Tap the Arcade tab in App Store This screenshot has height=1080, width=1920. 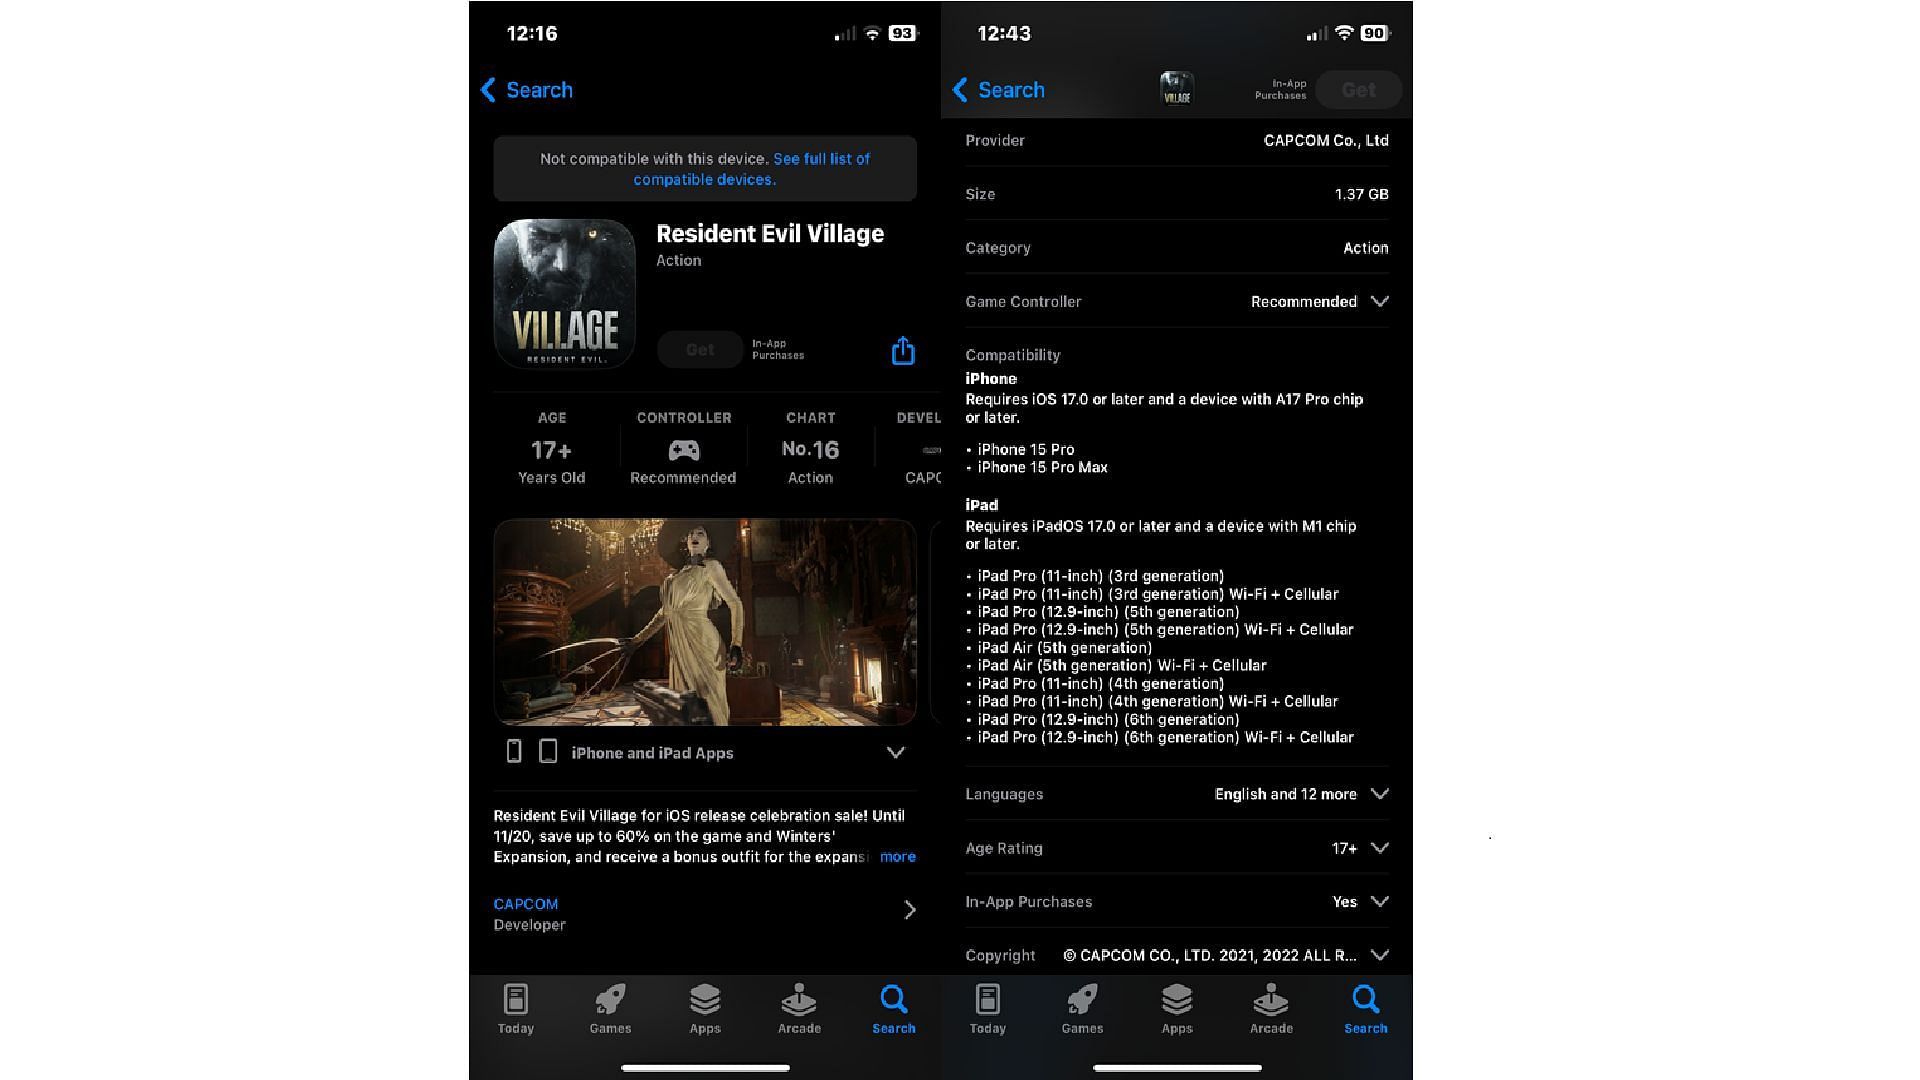pyautogui.click(x=799, y=1007)
